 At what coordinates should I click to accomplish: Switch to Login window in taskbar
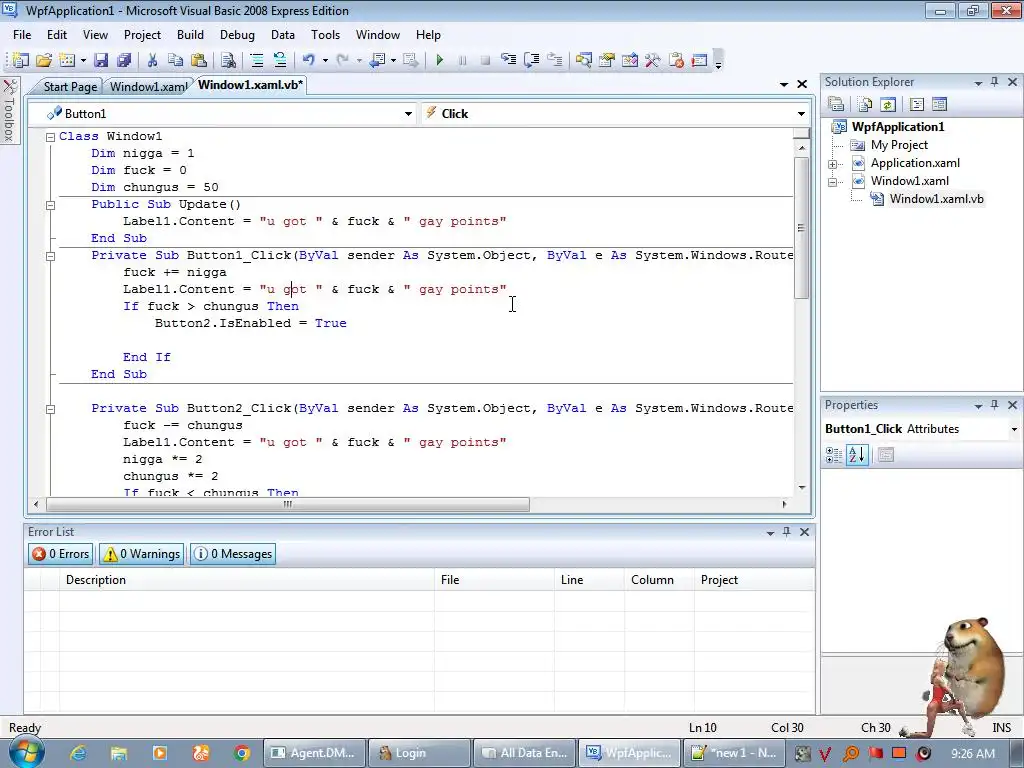tap(419, 753)
